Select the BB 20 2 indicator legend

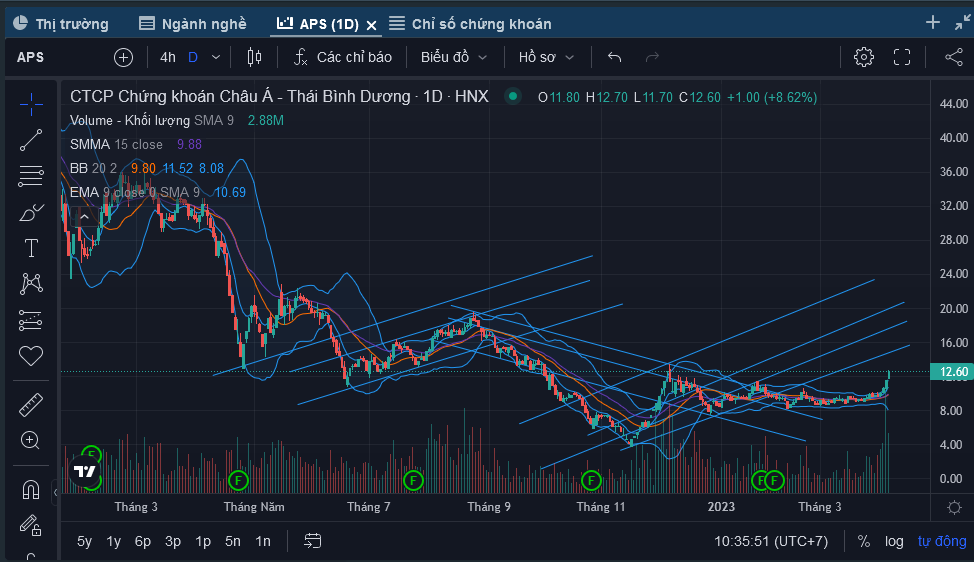[x=93, y=168]
